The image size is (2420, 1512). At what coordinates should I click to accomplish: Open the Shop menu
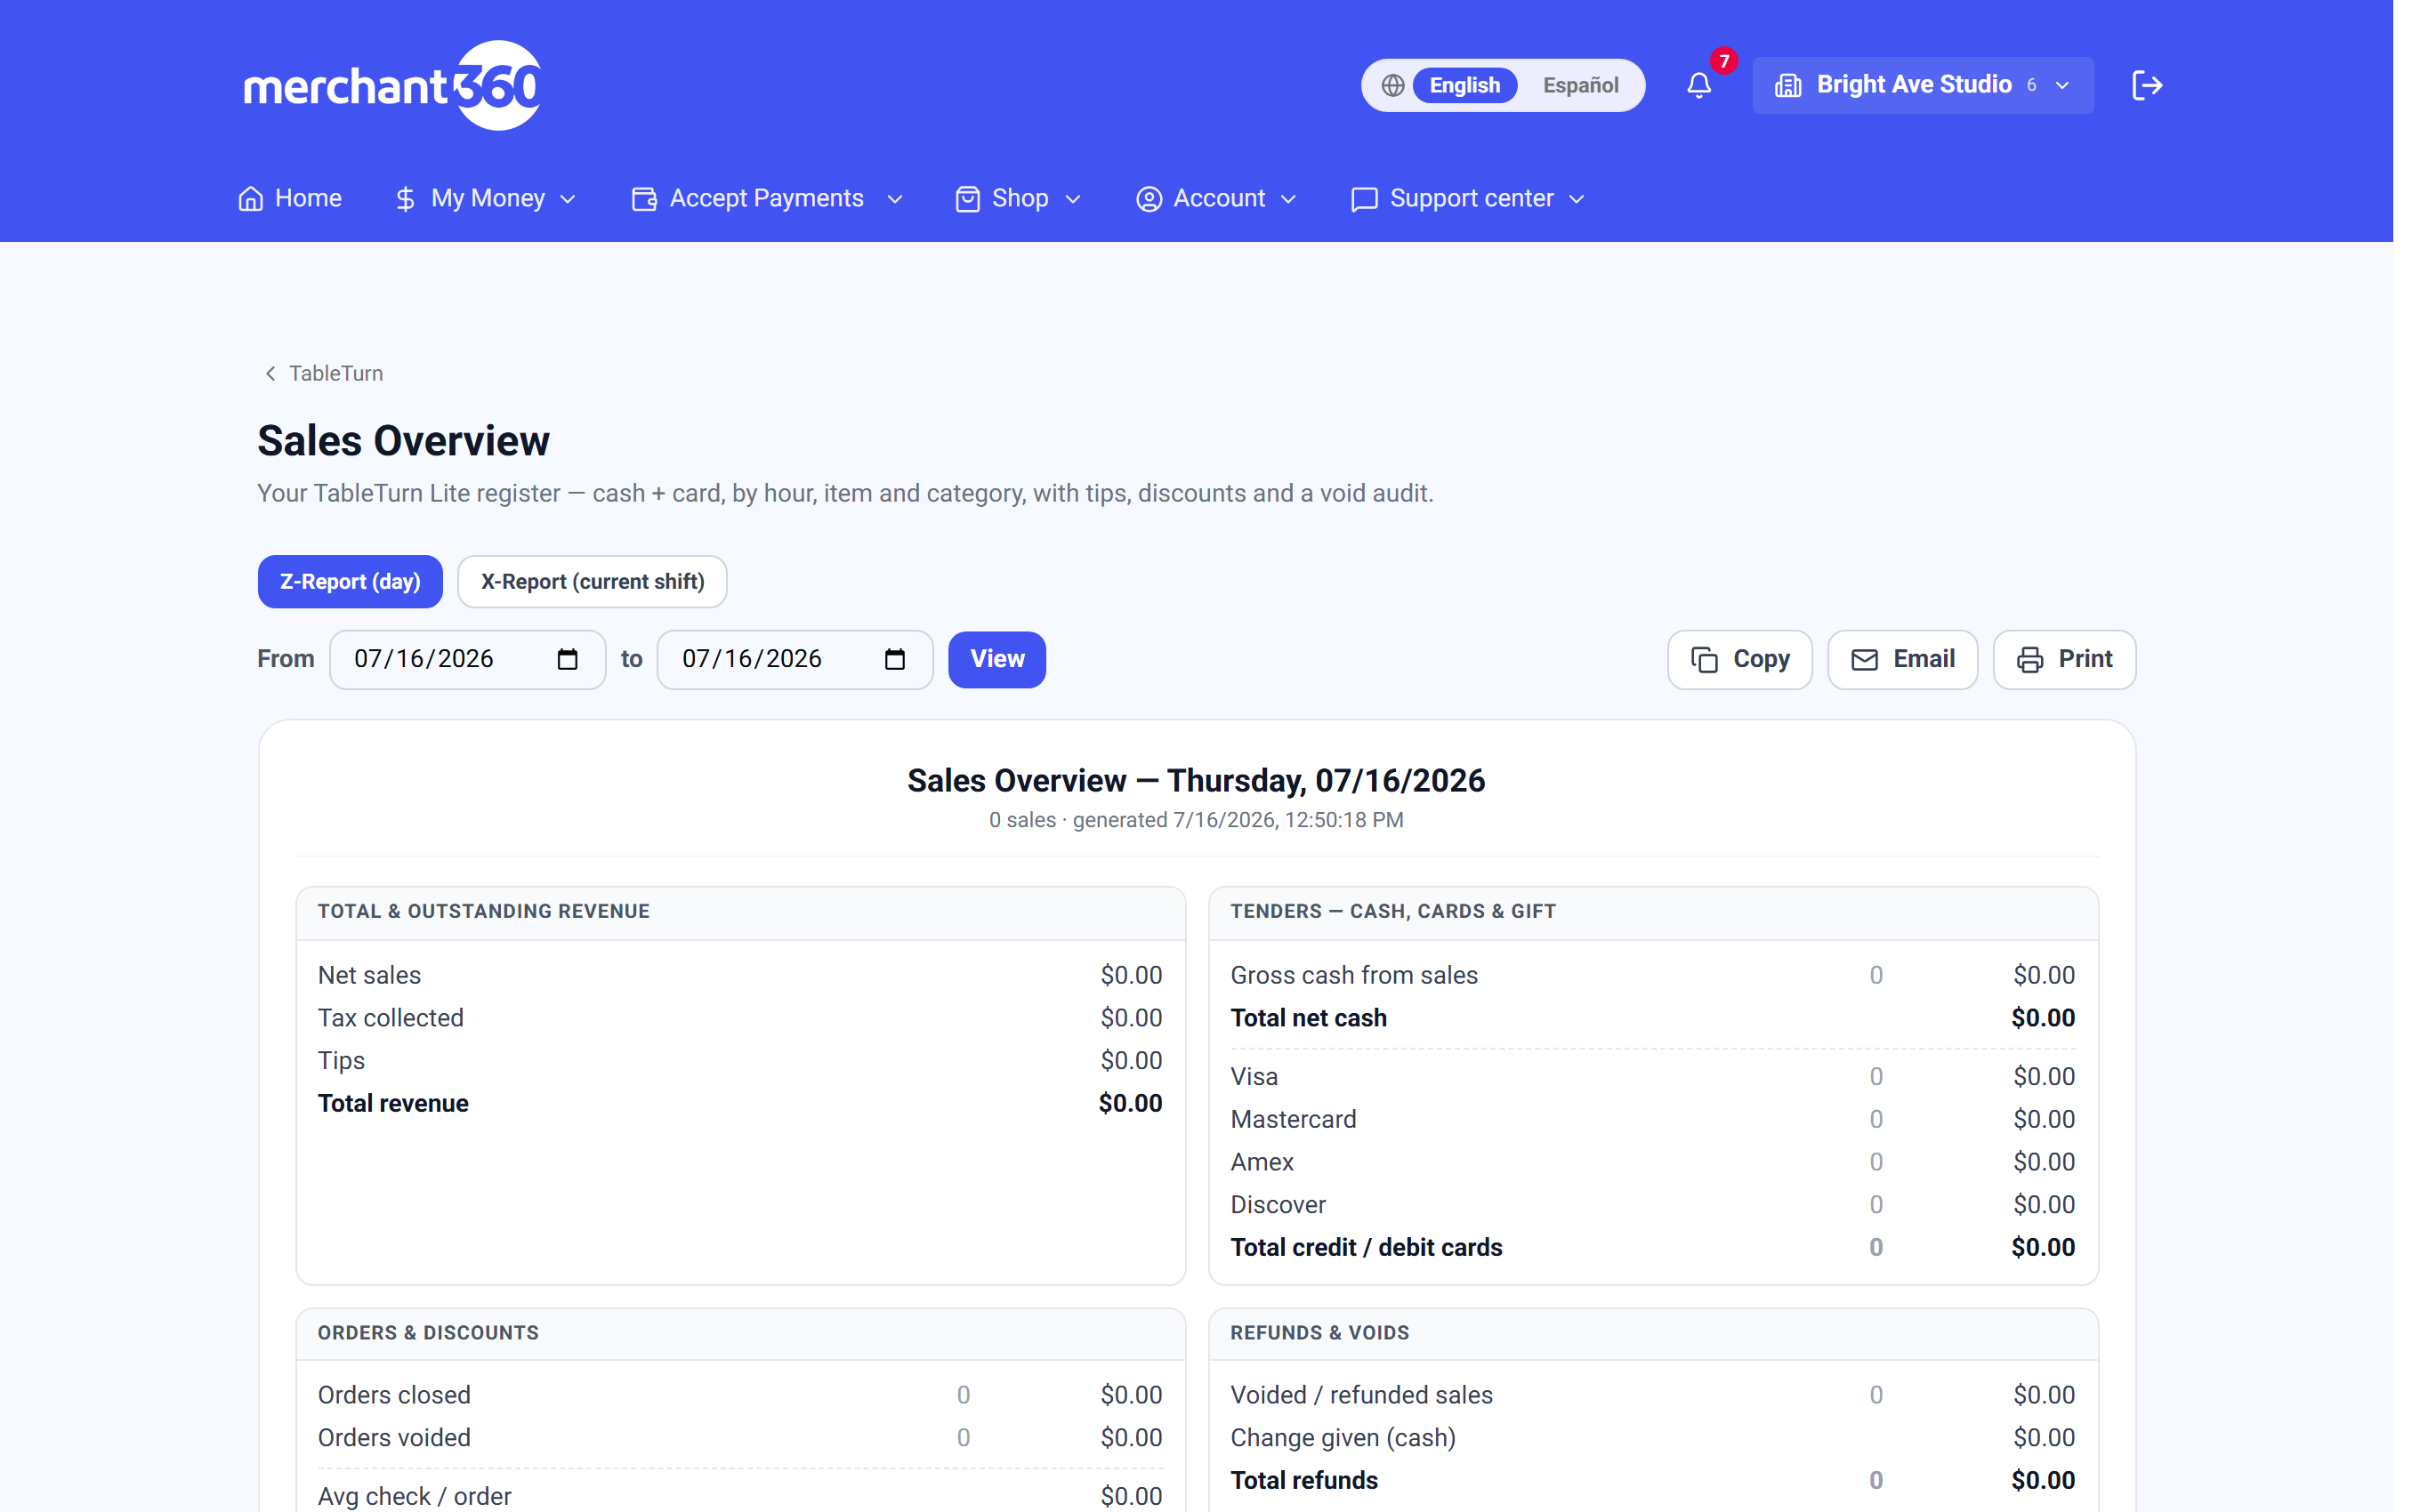[1019, 199]
